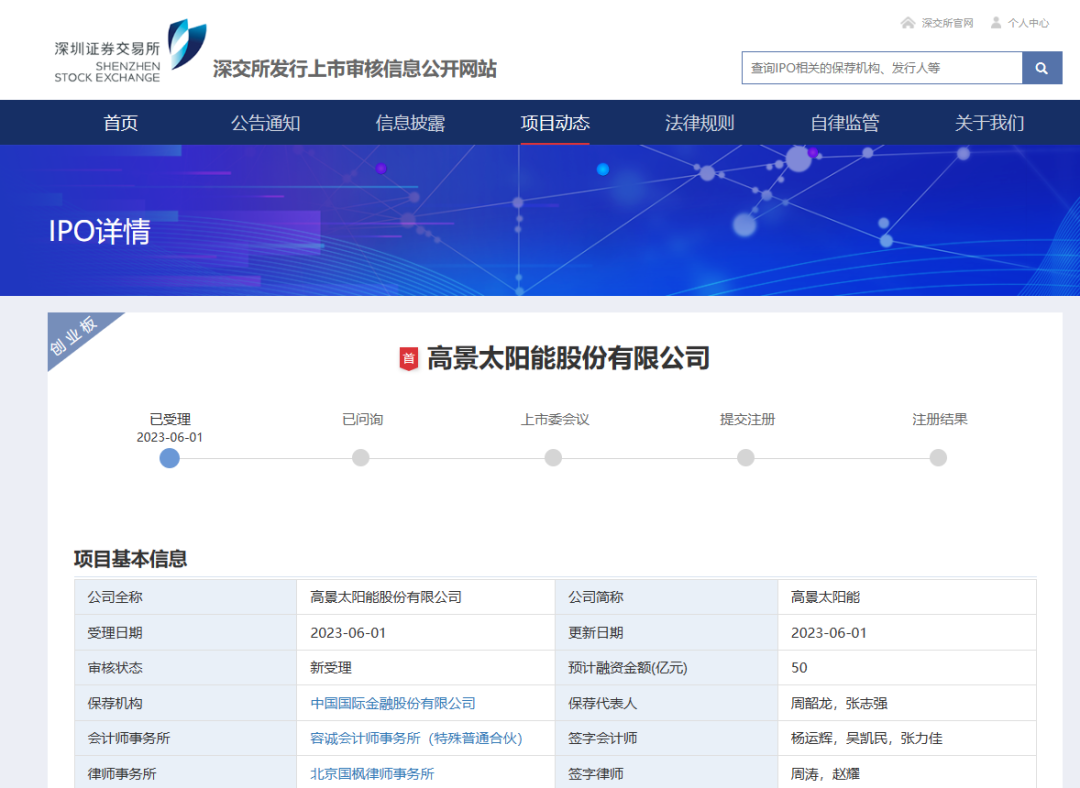This screenshot has height=788, width=1080.
Task: Open the 北京国枫律师事务所 link
Action: (x=372, y=774)
